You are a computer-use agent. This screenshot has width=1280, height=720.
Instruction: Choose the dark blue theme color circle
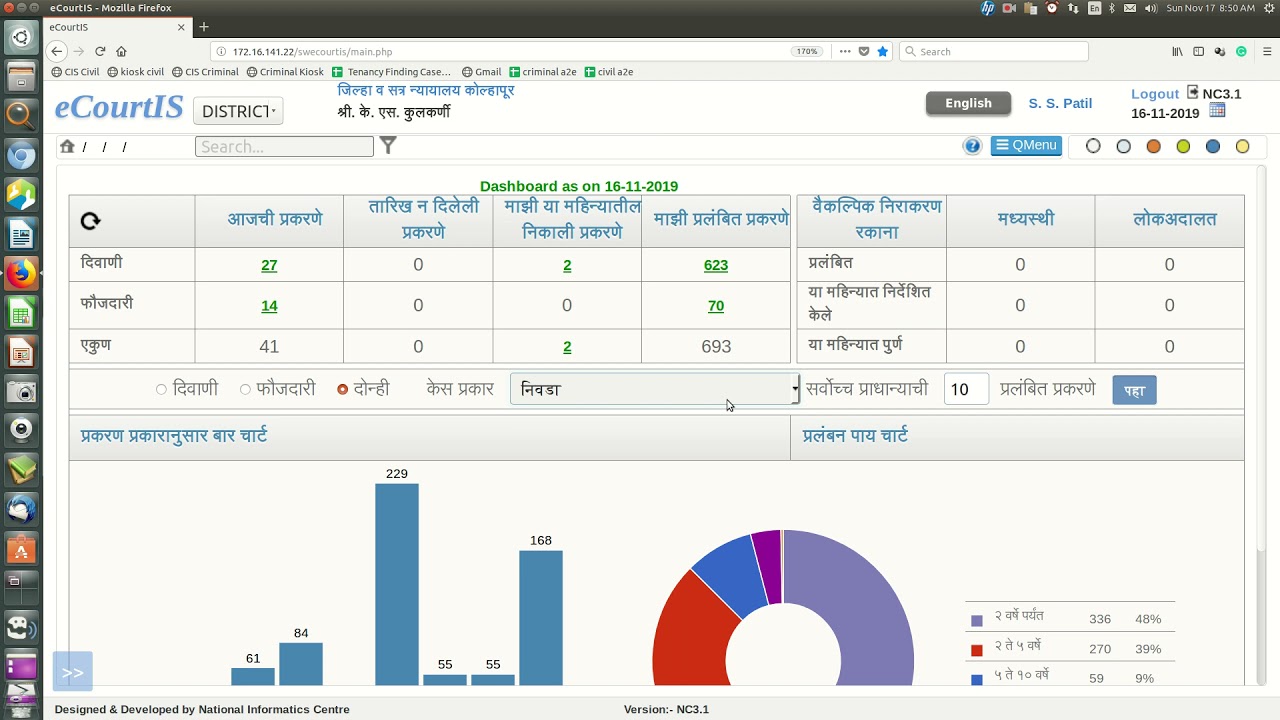(1213, 146)
